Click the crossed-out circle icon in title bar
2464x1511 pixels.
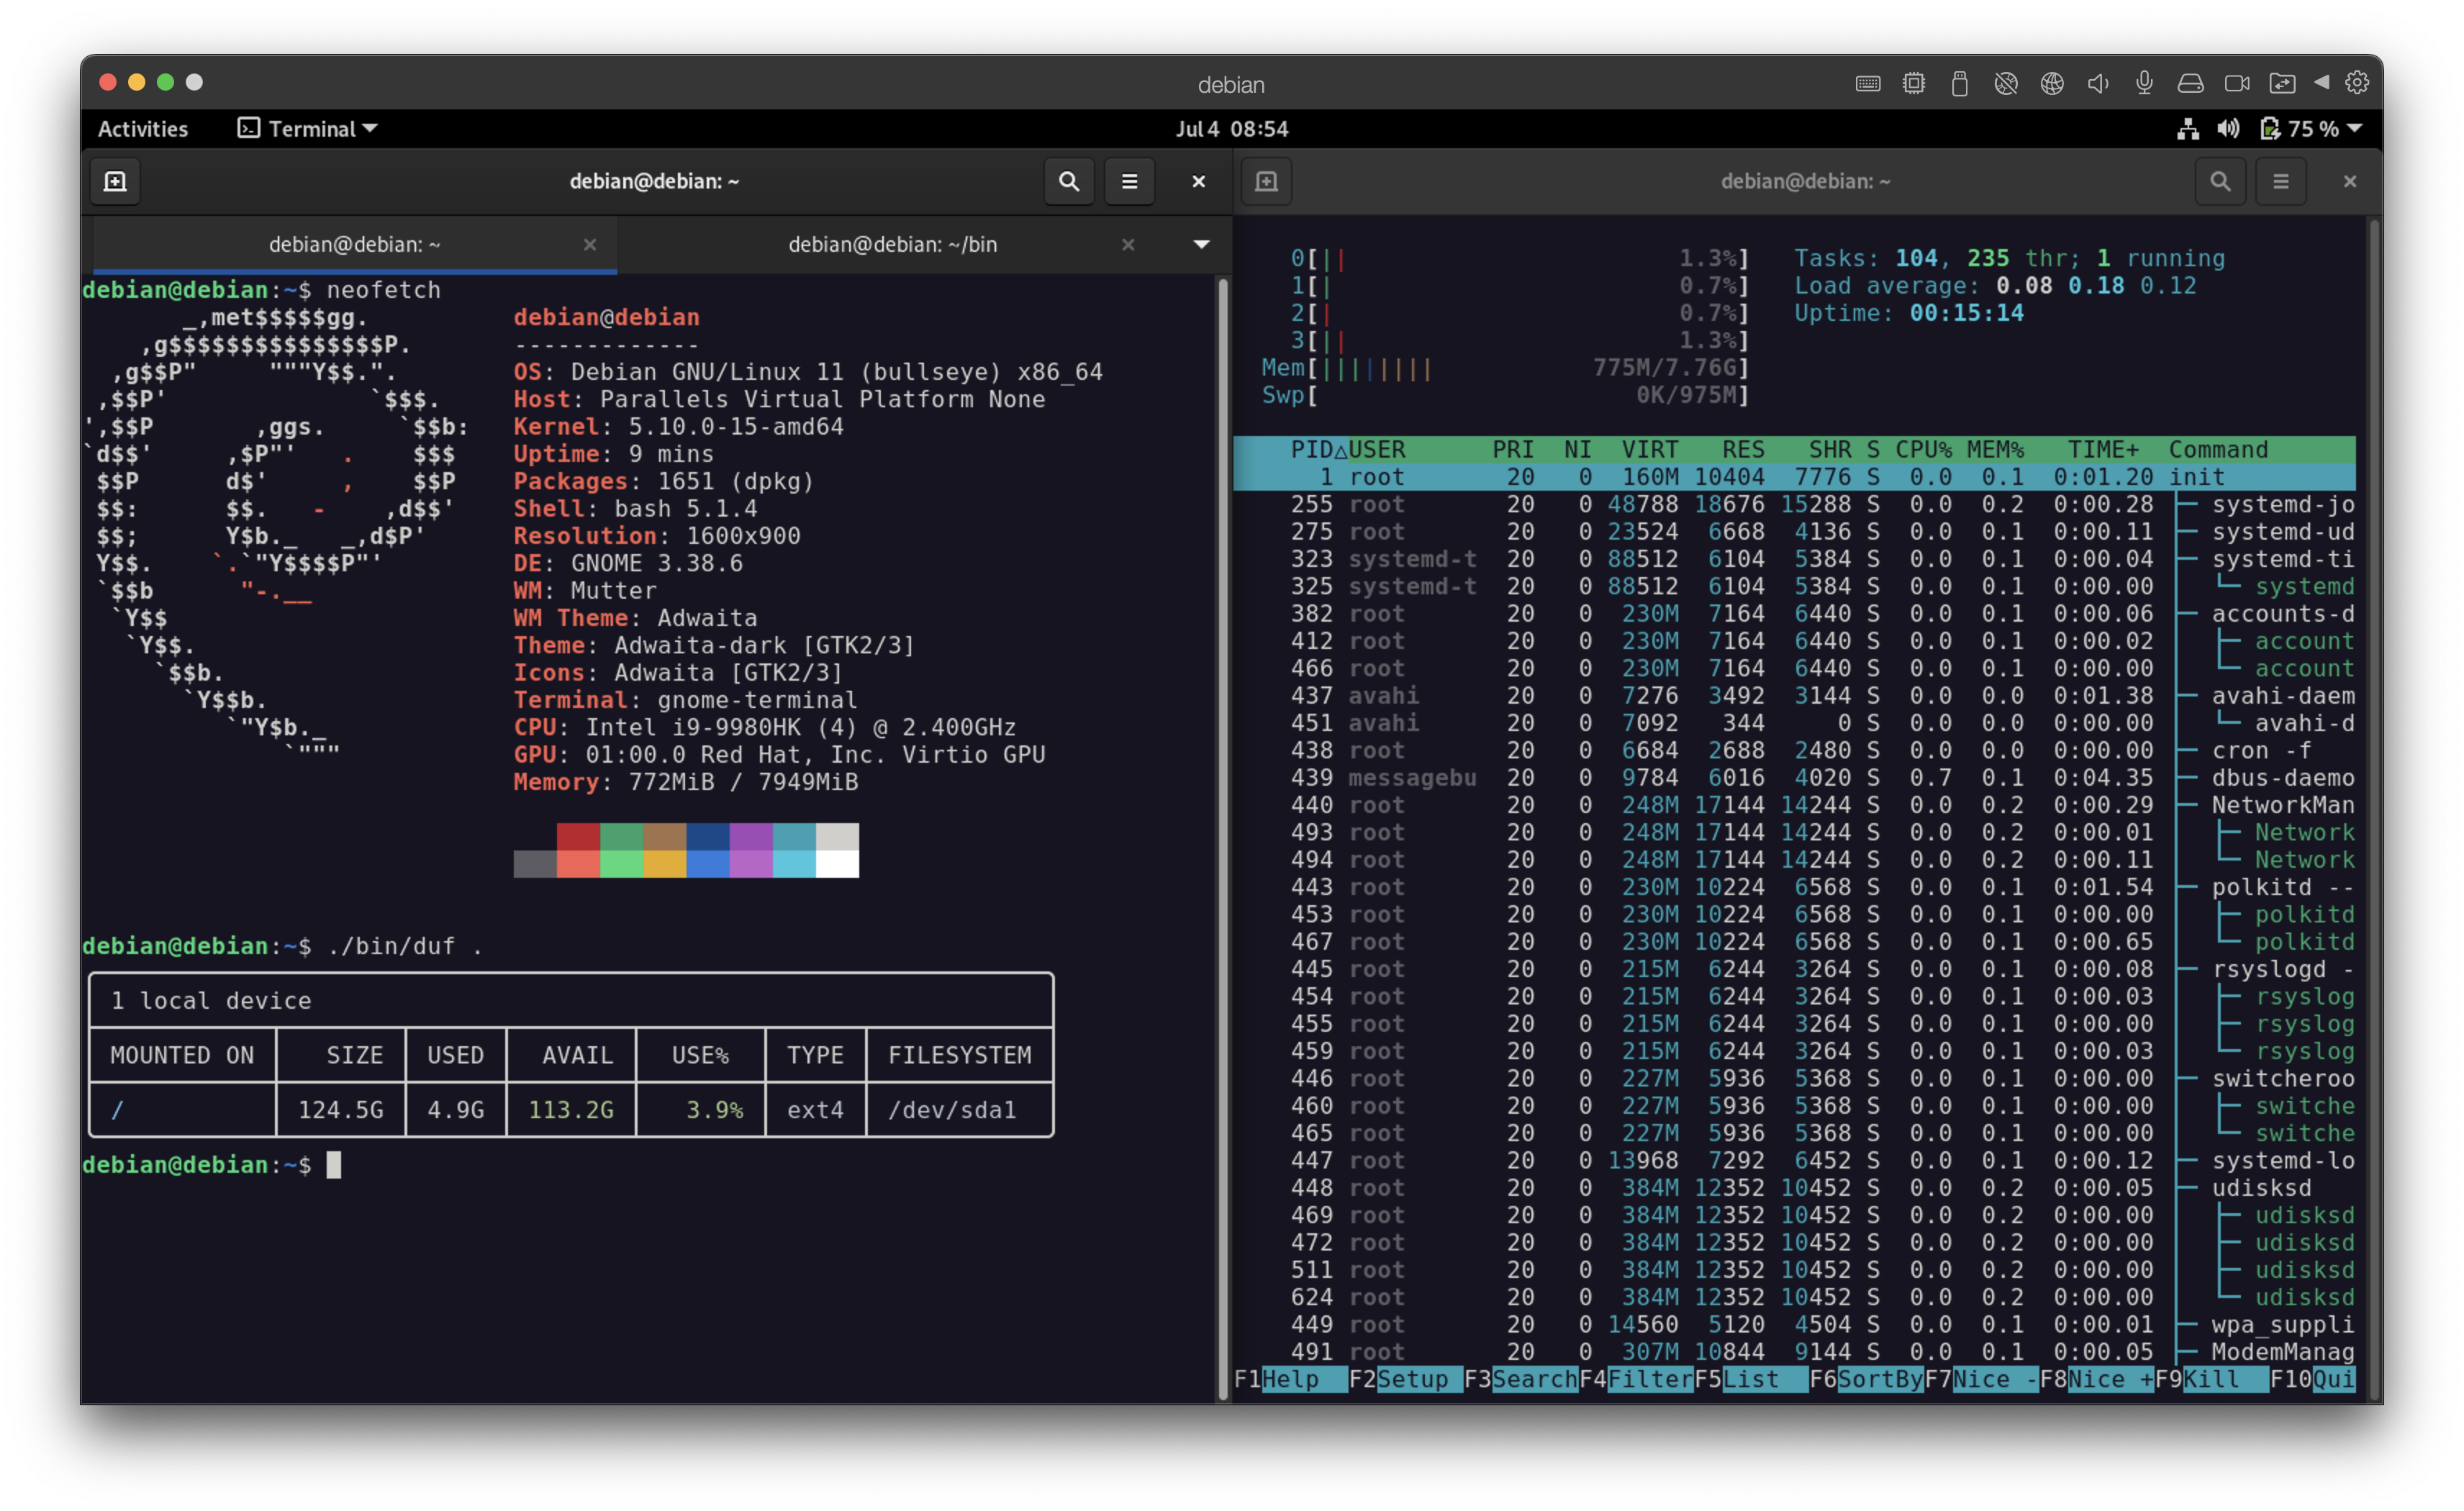pos(2005,84)
